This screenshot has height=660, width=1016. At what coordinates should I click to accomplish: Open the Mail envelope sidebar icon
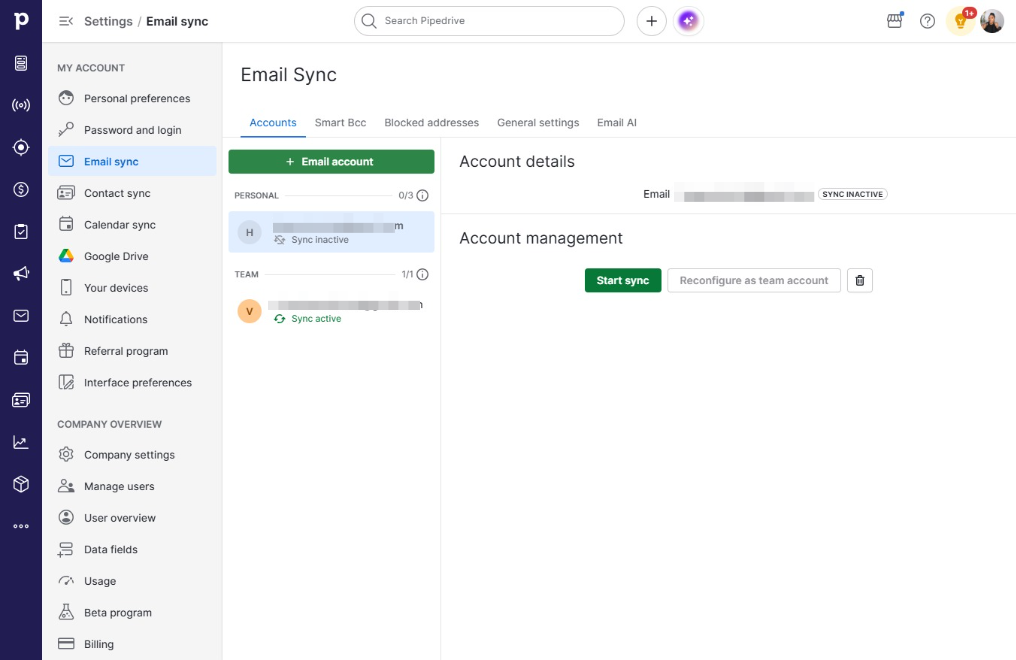tap(21, 315)
